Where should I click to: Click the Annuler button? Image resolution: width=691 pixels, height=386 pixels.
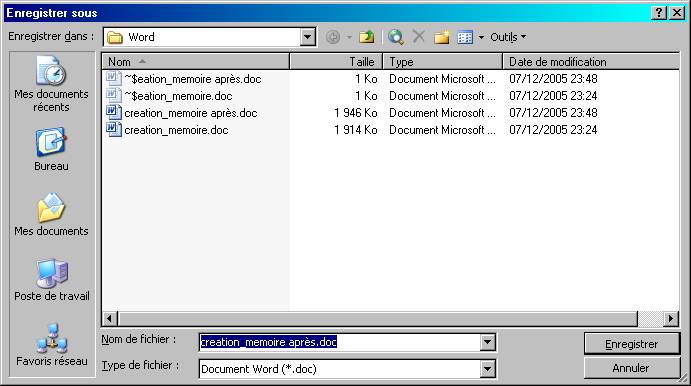(x=632, y=368)
